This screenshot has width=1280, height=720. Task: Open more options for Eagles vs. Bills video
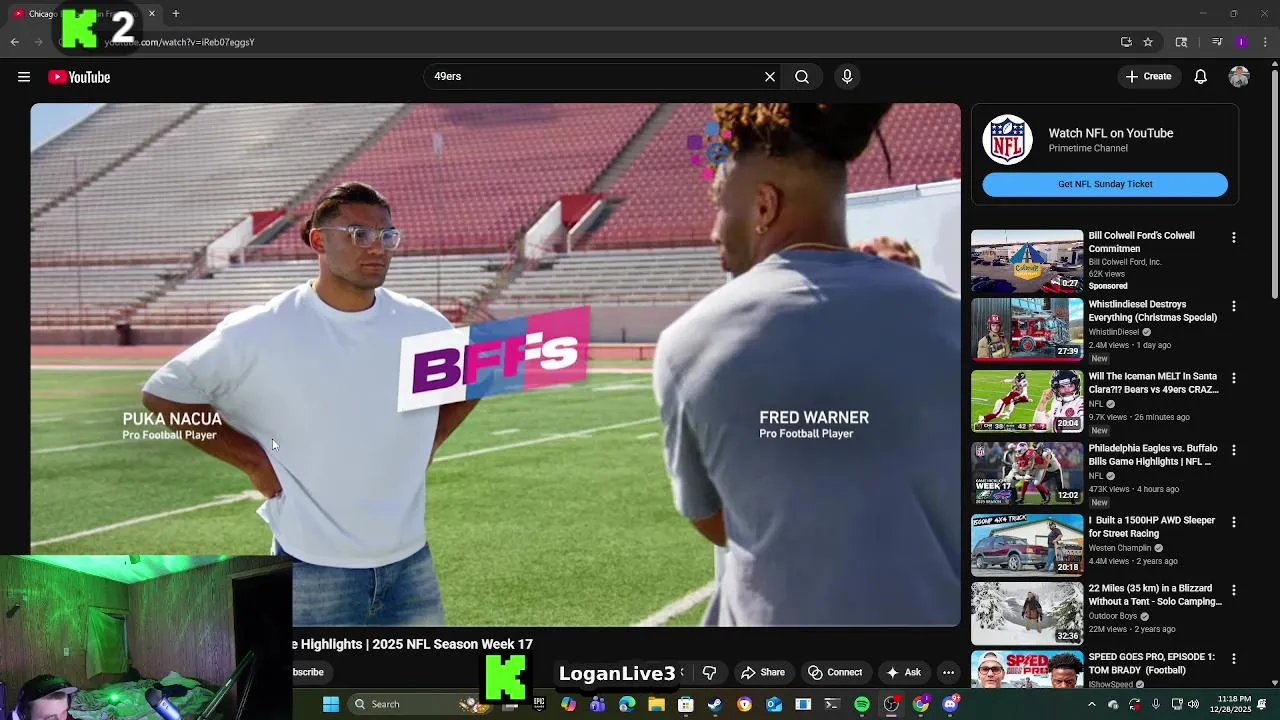point(1234,450)
